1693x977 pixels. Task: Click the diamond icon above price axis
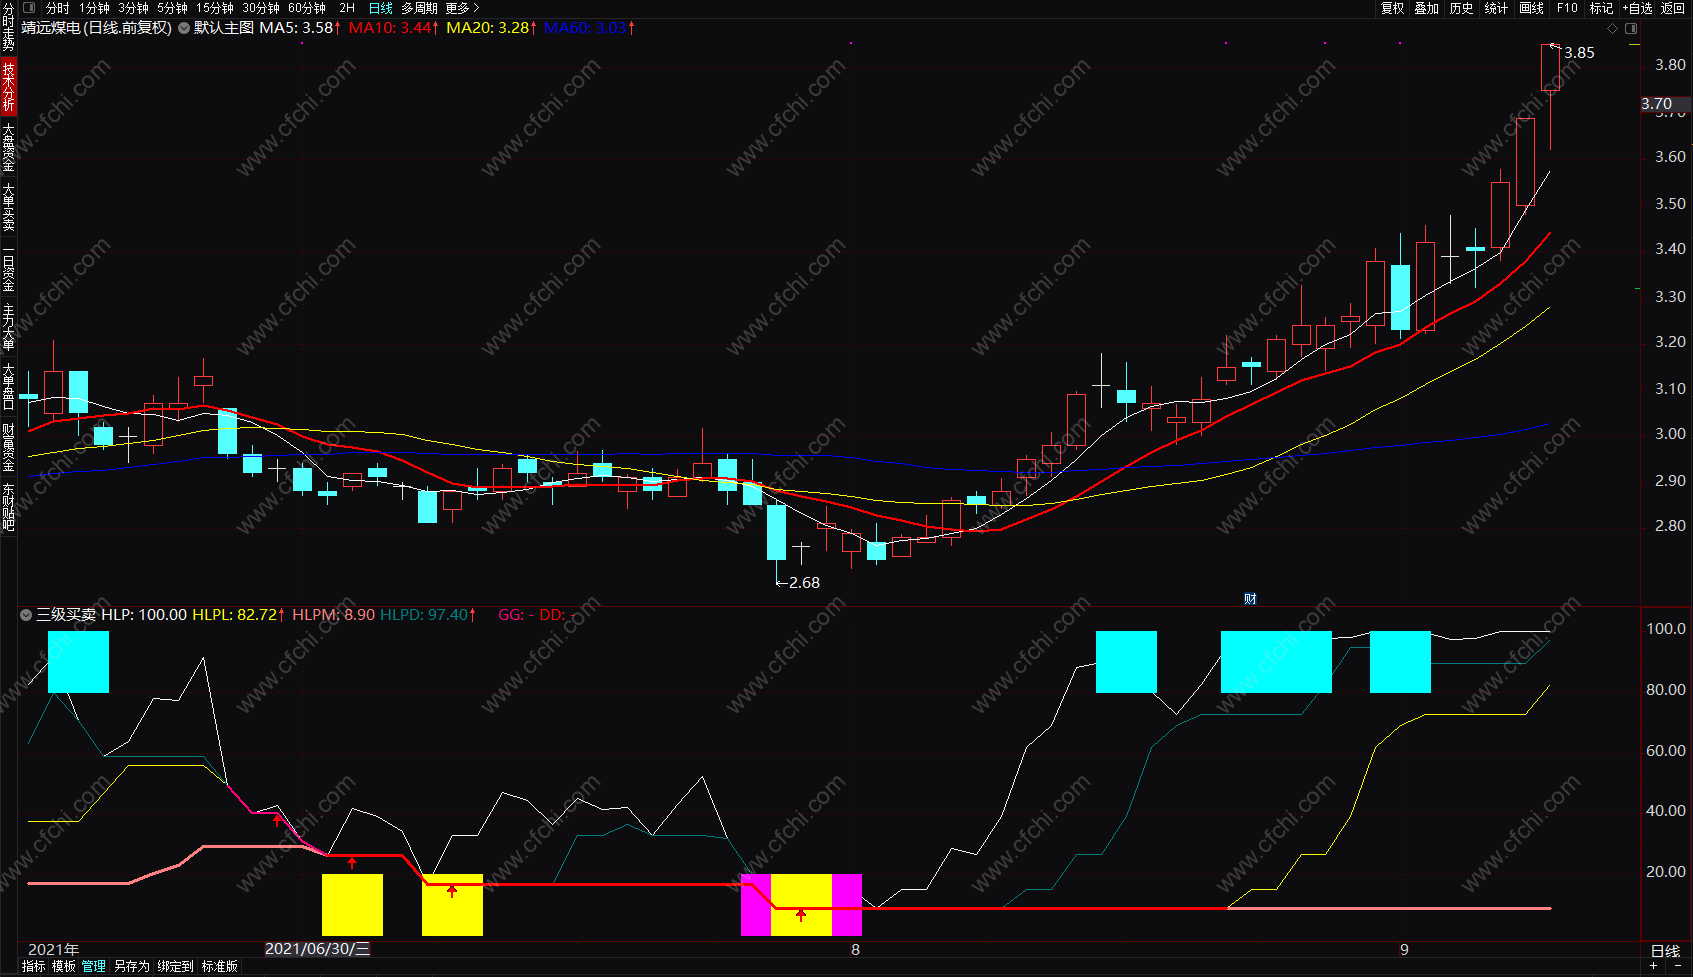click(1612, 28)
